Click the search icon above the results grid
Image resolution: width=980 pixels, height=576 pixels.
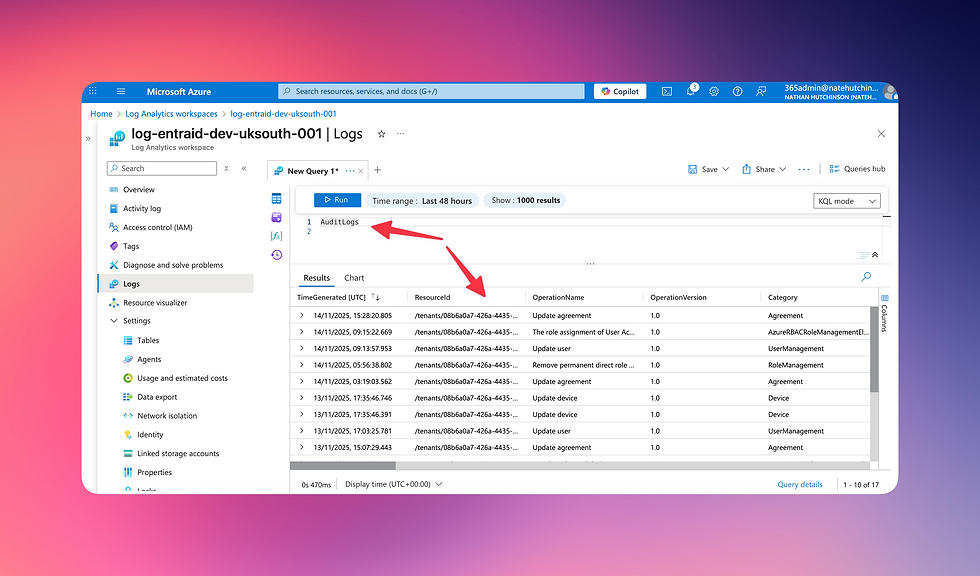click(864, 277)
